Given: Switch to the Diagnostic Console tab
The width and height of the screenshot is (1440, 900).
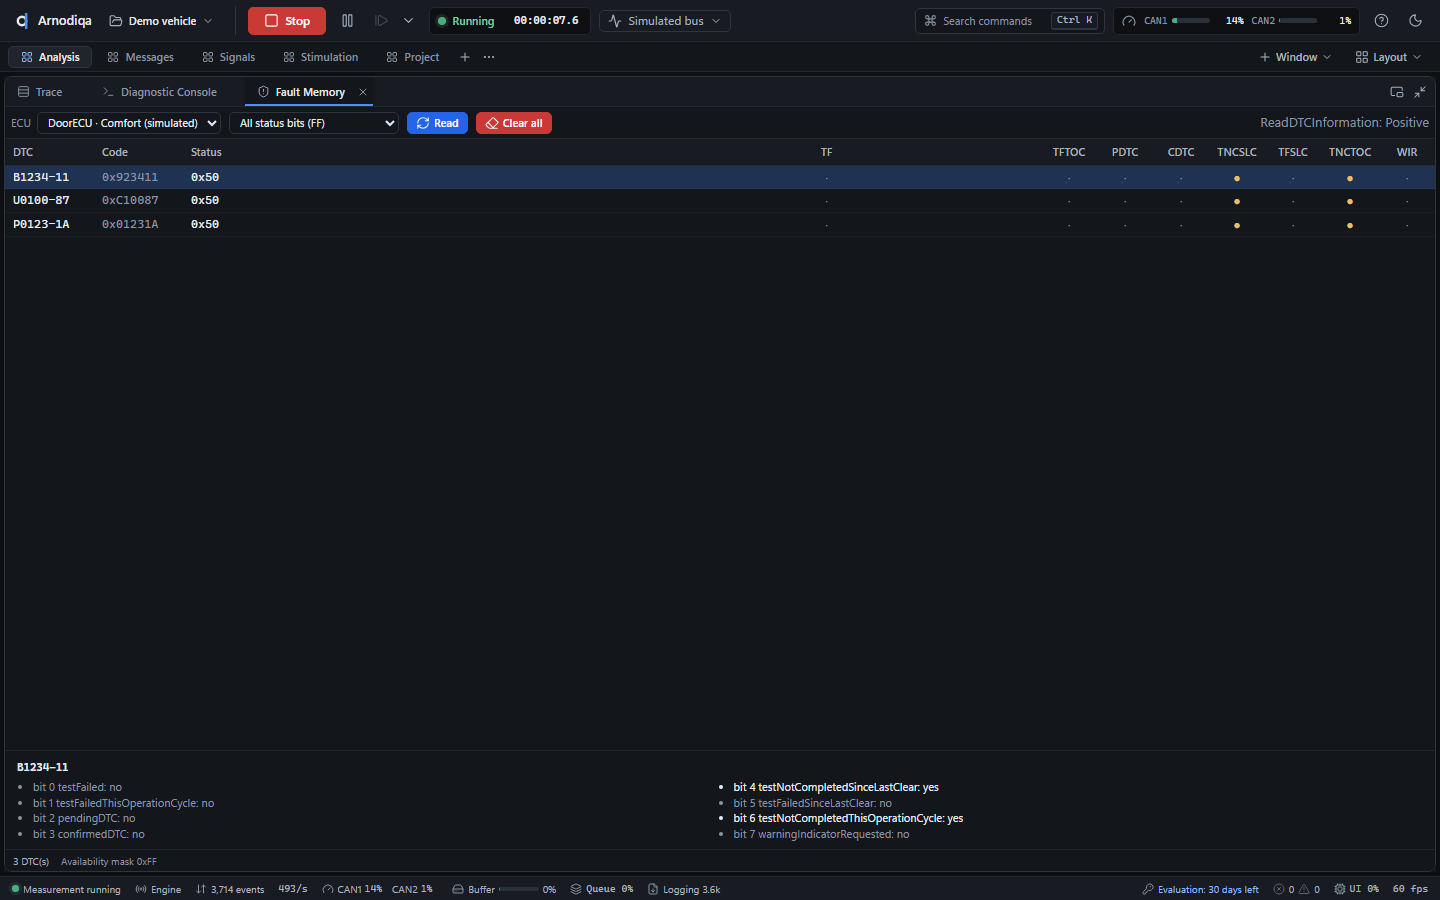Looking at the screenshot, I should (160, 92).
